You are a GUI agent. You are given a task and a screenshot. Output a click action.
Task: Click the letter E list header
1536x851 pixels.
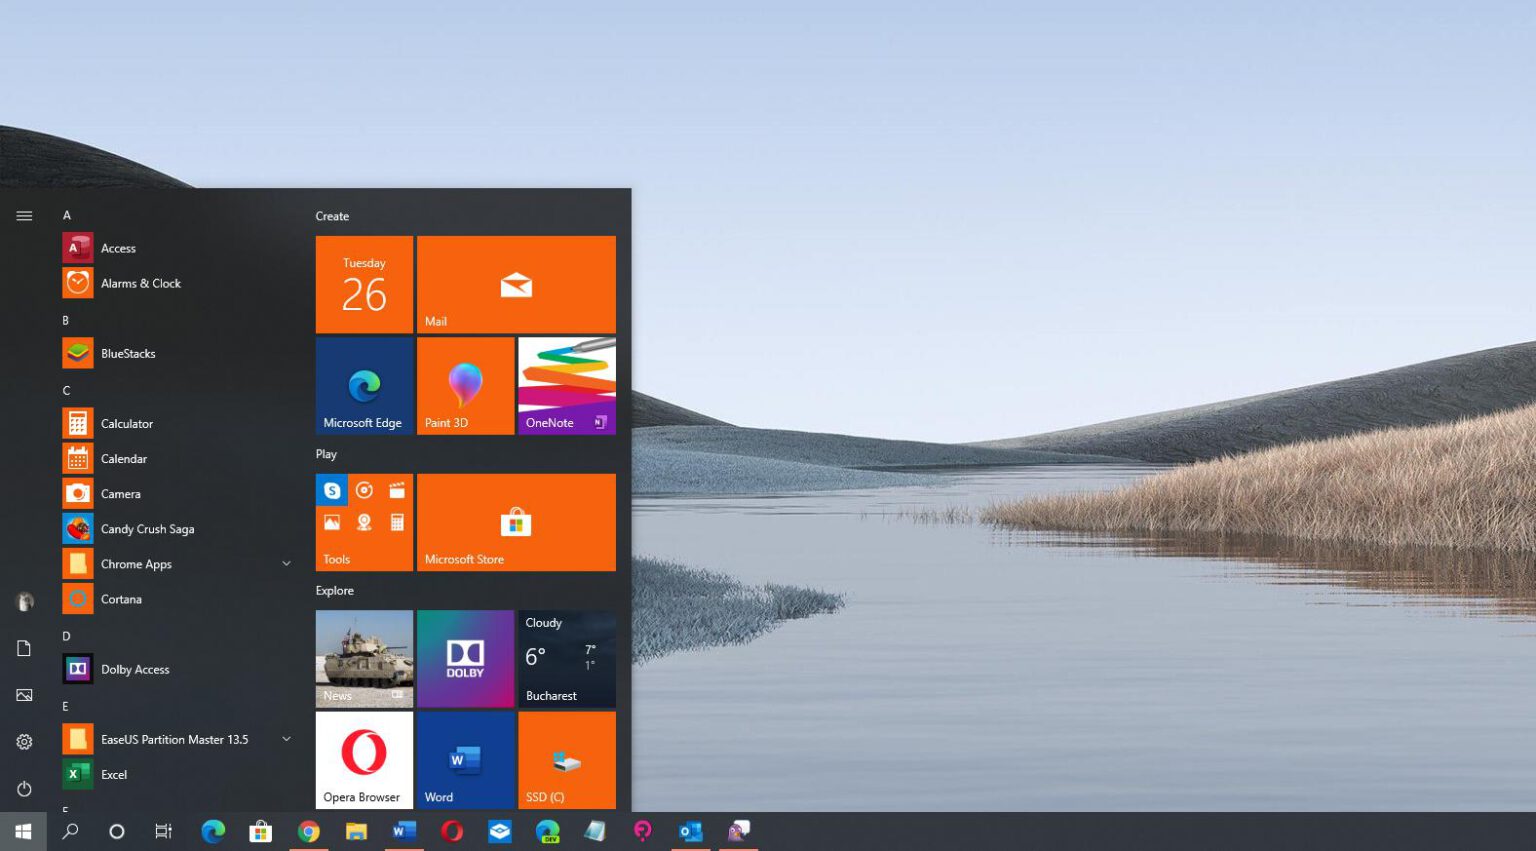[x=66, y=706]
